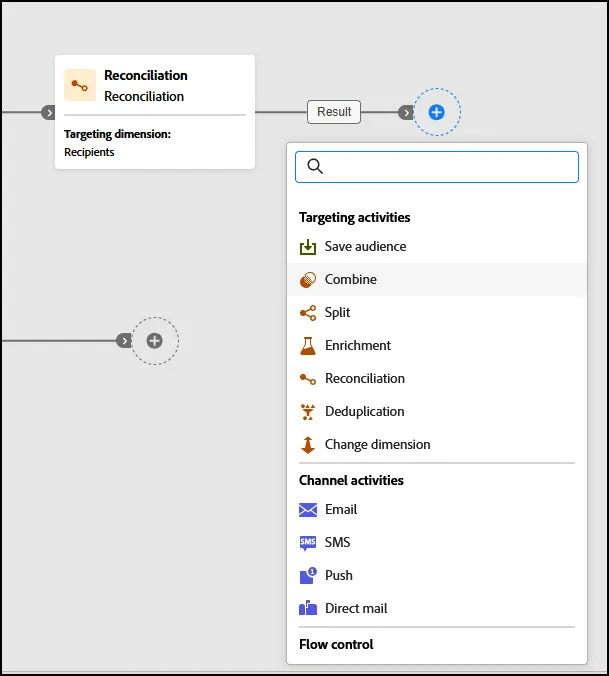
Task: Click the SMS speech bubble icon
Action: point(308,543)
